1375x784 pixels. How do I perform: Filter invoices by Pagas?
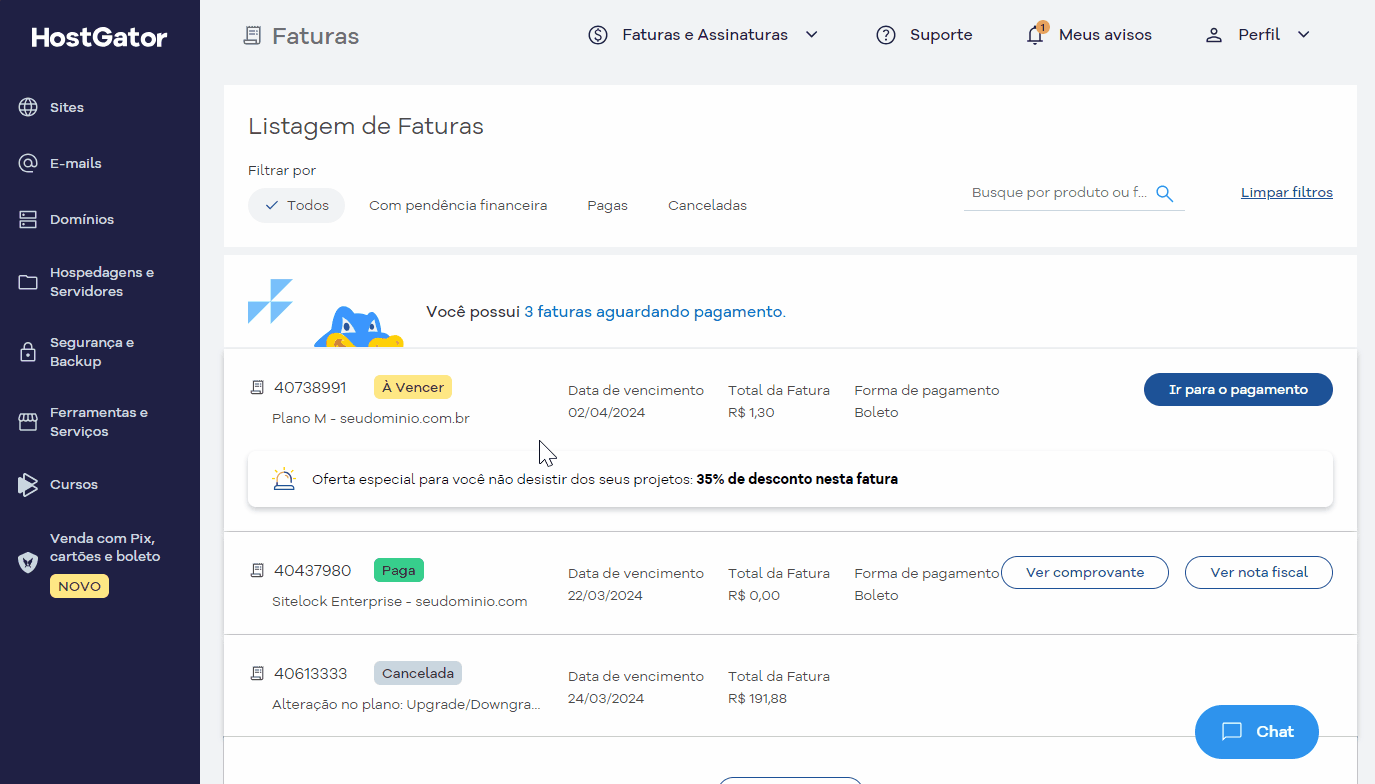tap(607, 205)
